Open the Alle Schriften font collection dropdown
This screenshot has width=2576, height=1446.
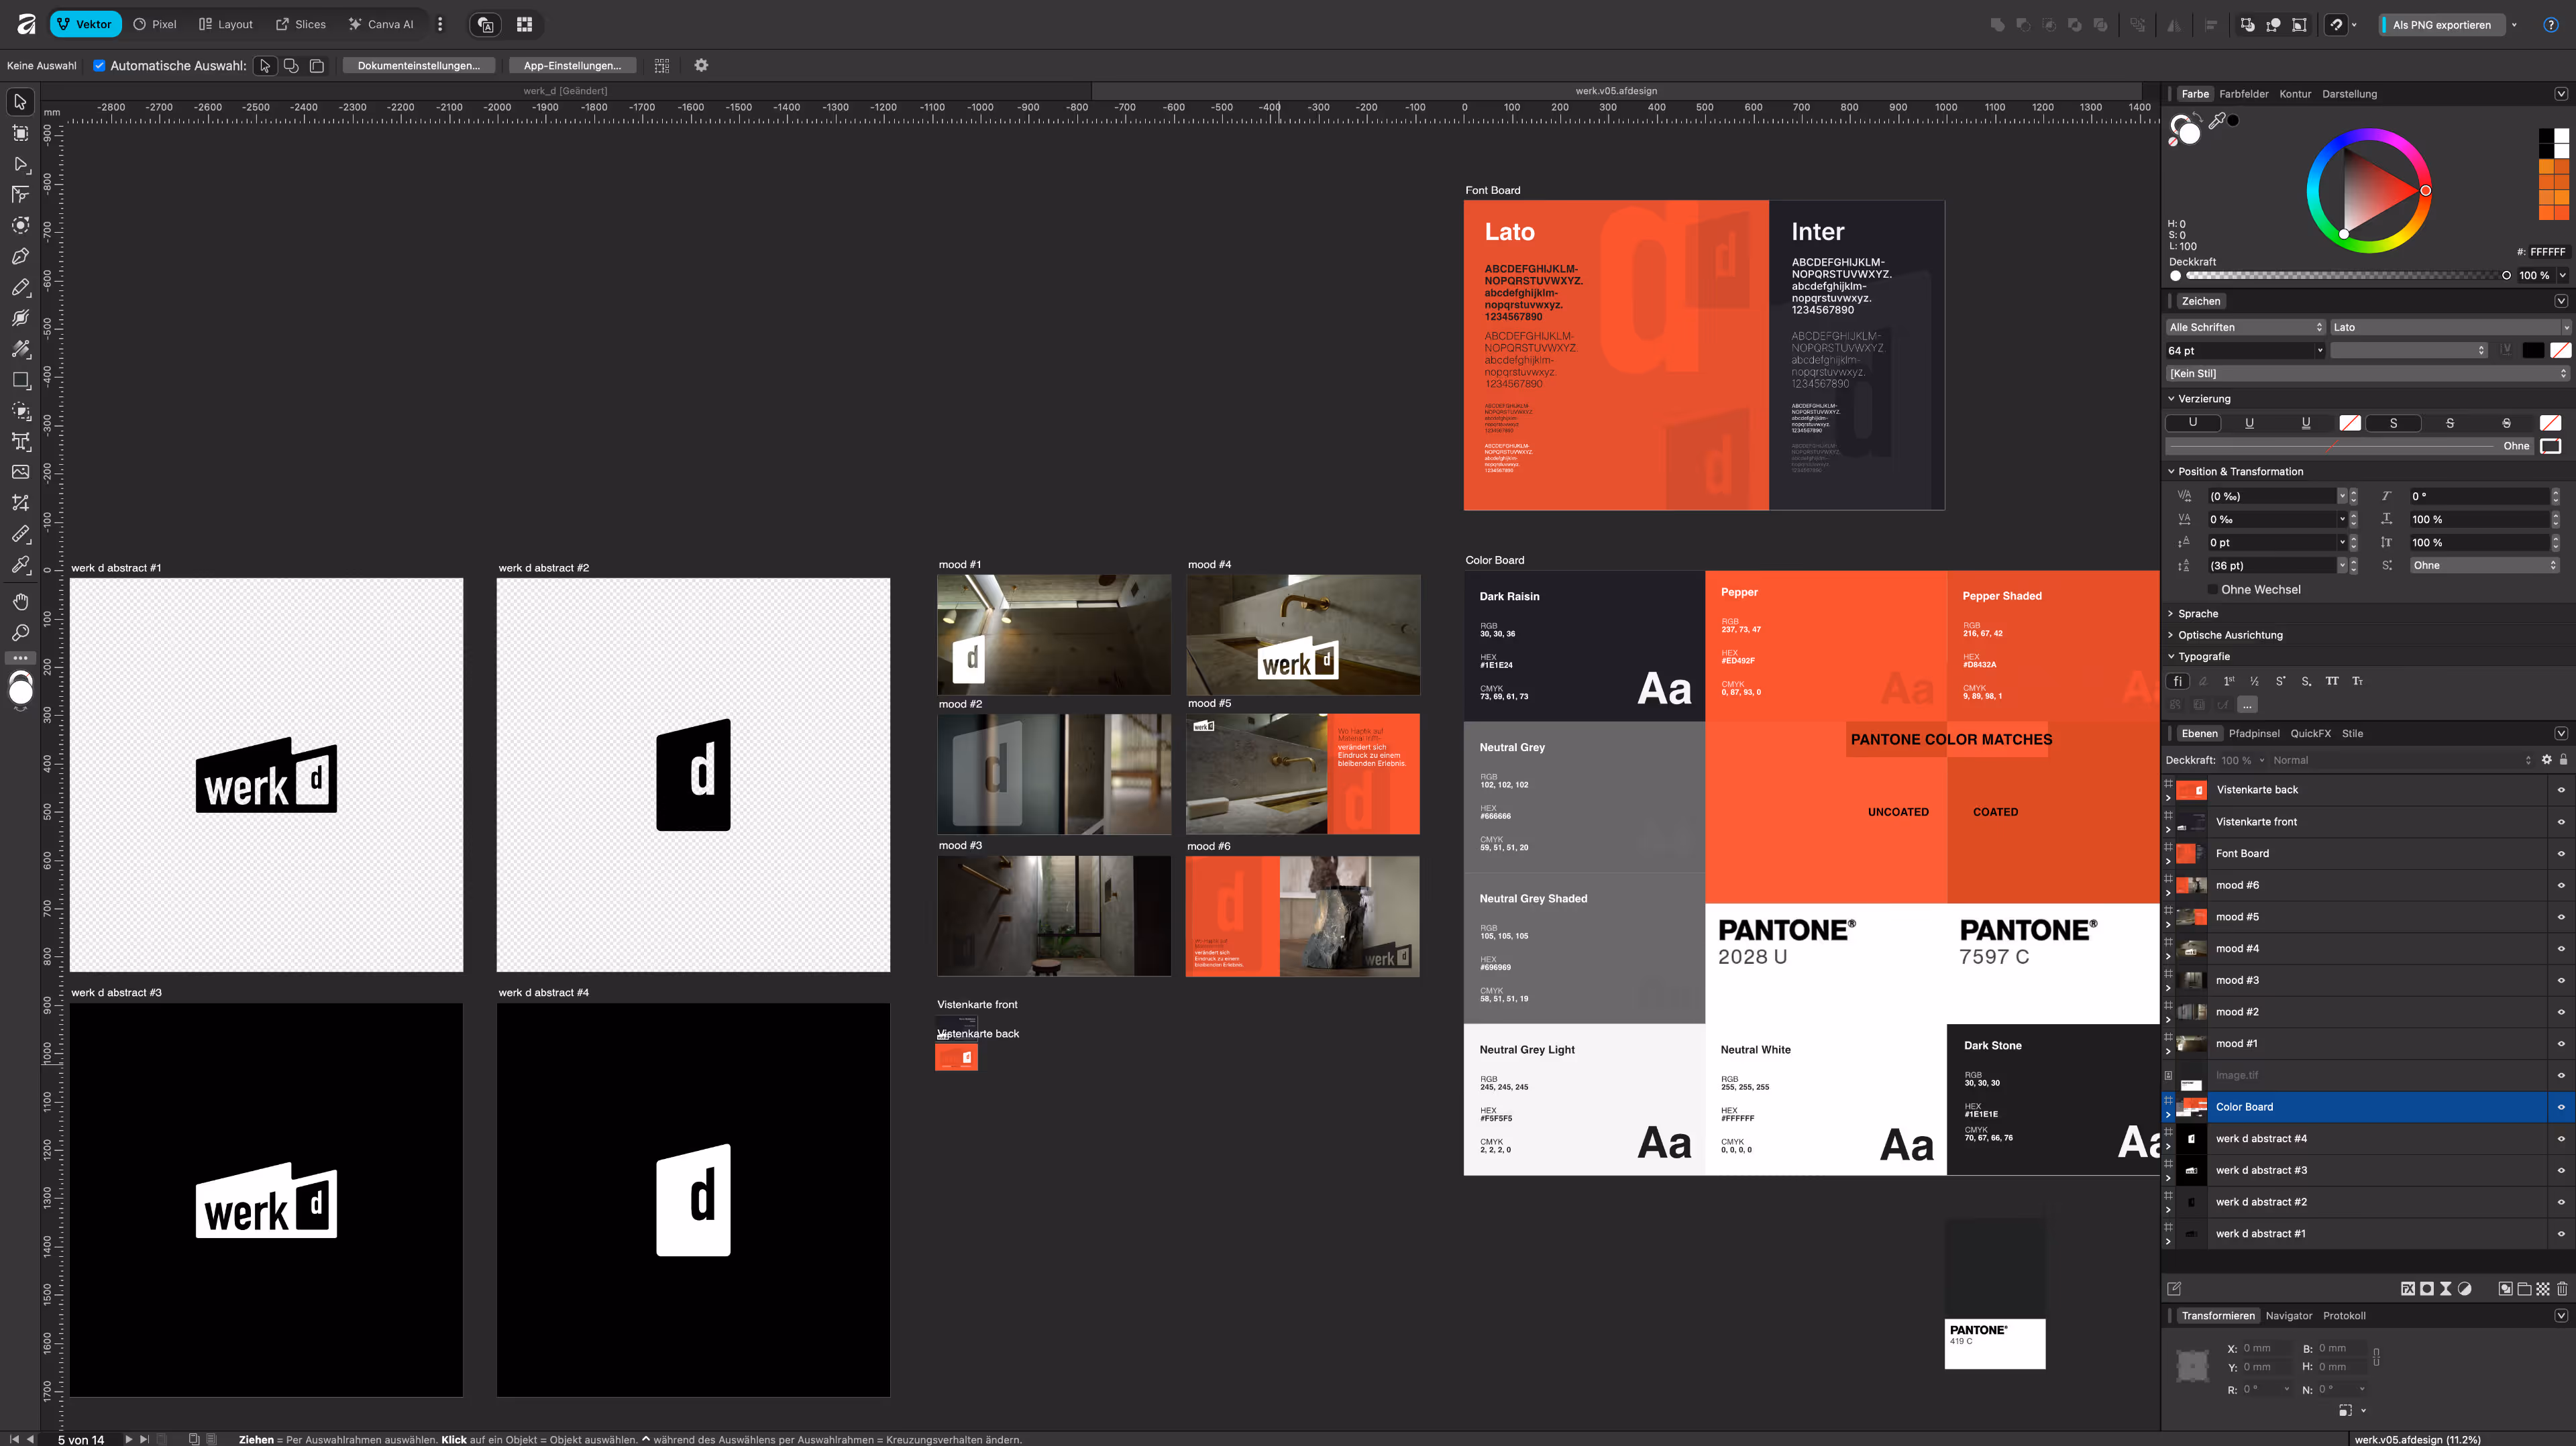tap(2245, 327)
